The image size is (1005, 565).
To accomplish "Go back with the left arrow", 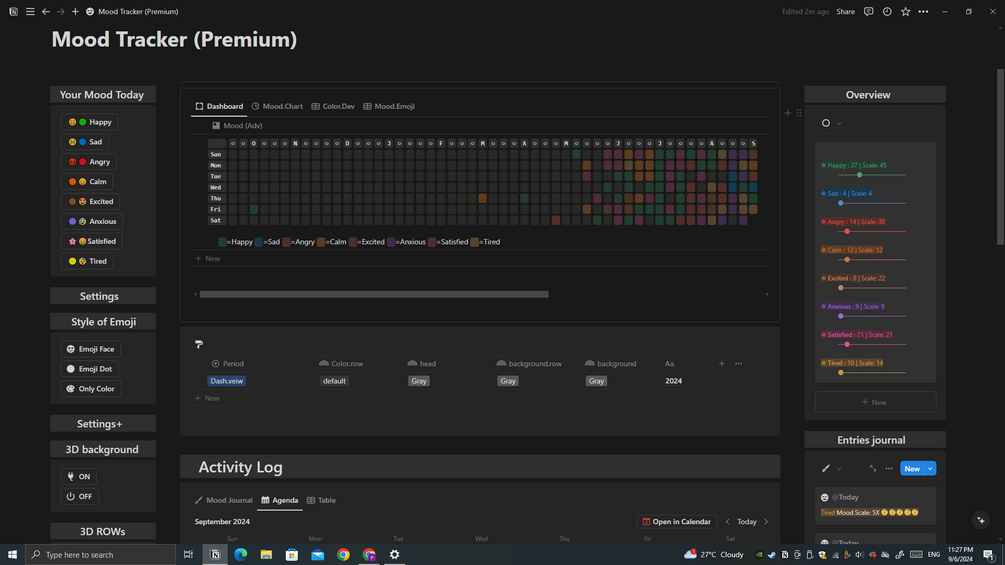I will coord(46,12).
